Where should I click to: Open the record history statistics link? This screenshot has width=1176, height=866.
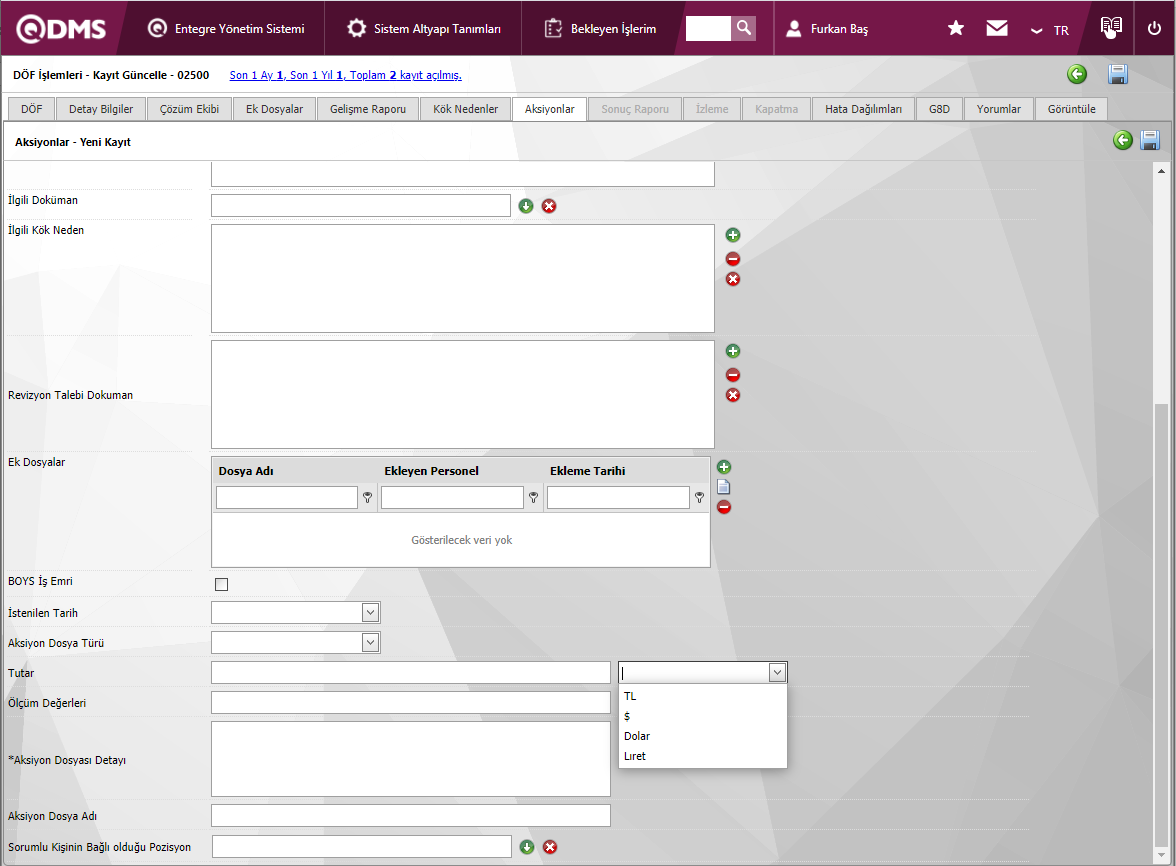pyautogui.click(x=345, y=75)
